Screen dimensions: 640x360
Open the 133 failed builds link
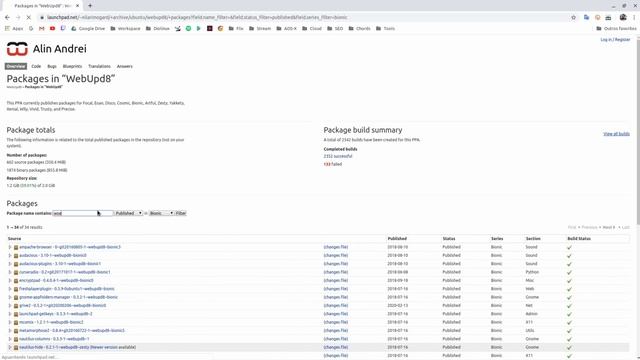click(x=333, y=164)
